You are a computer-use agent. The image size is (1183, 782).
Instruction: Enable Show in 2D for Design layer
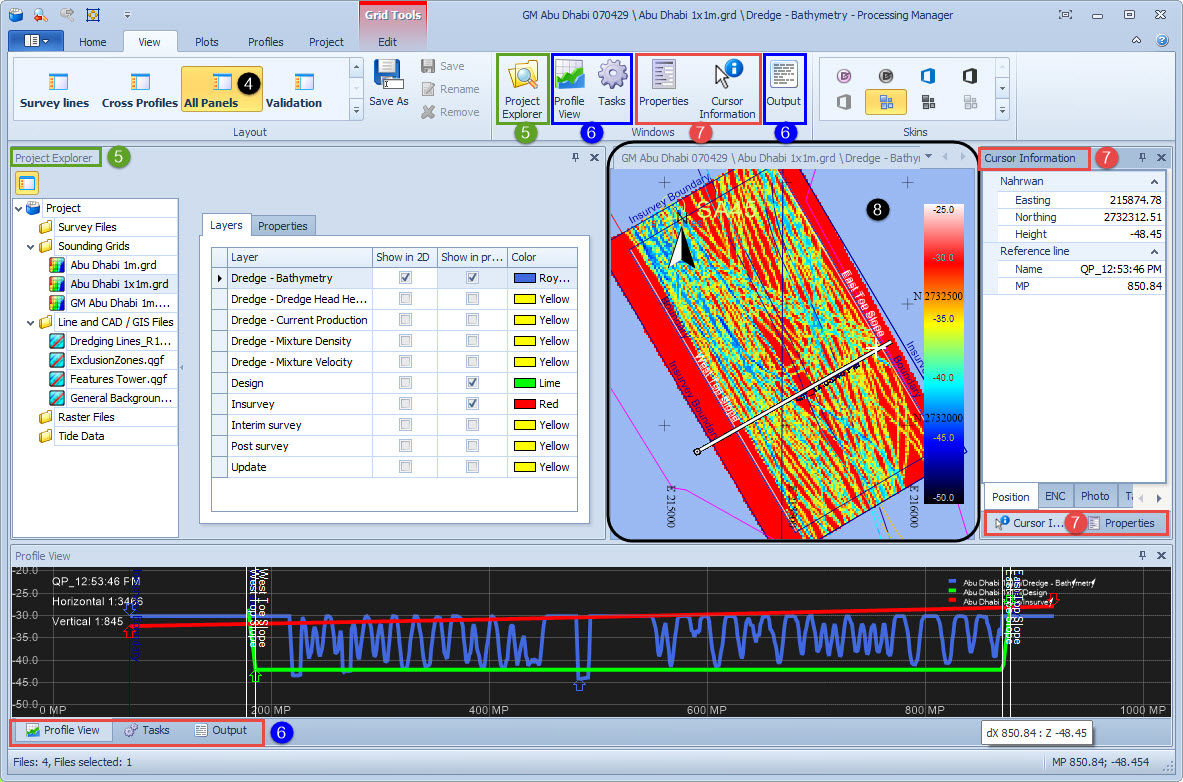(x=405, y=383)
